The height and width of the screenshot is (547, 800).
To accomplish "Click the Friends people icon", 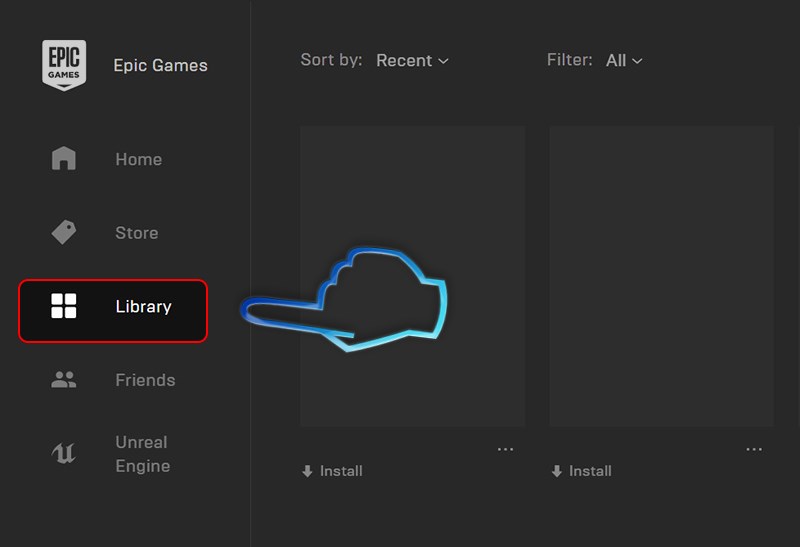I will click(x=64, y=380).
